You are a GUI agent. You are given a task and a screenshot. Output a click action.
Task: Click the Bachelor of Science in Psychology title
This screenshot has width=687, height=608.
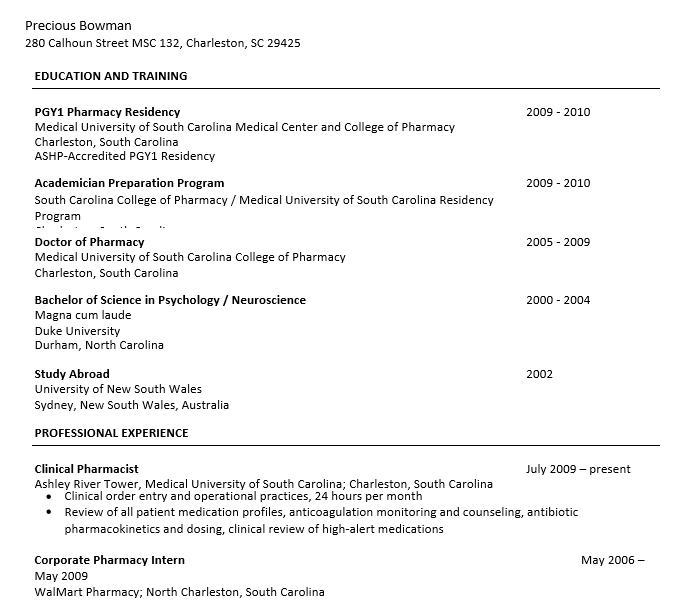click(x=170, y=300)
